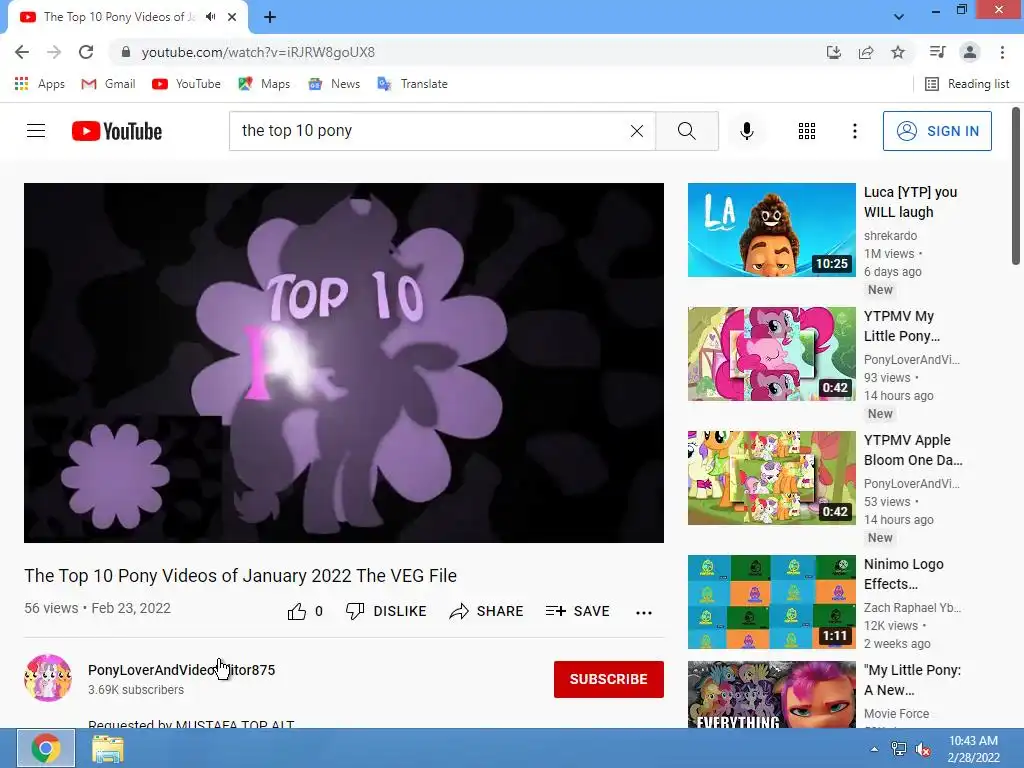This screenshot has height=768, width=1024.
Task: Open a new tab with the plus button
Action: (x=270, y=17)
